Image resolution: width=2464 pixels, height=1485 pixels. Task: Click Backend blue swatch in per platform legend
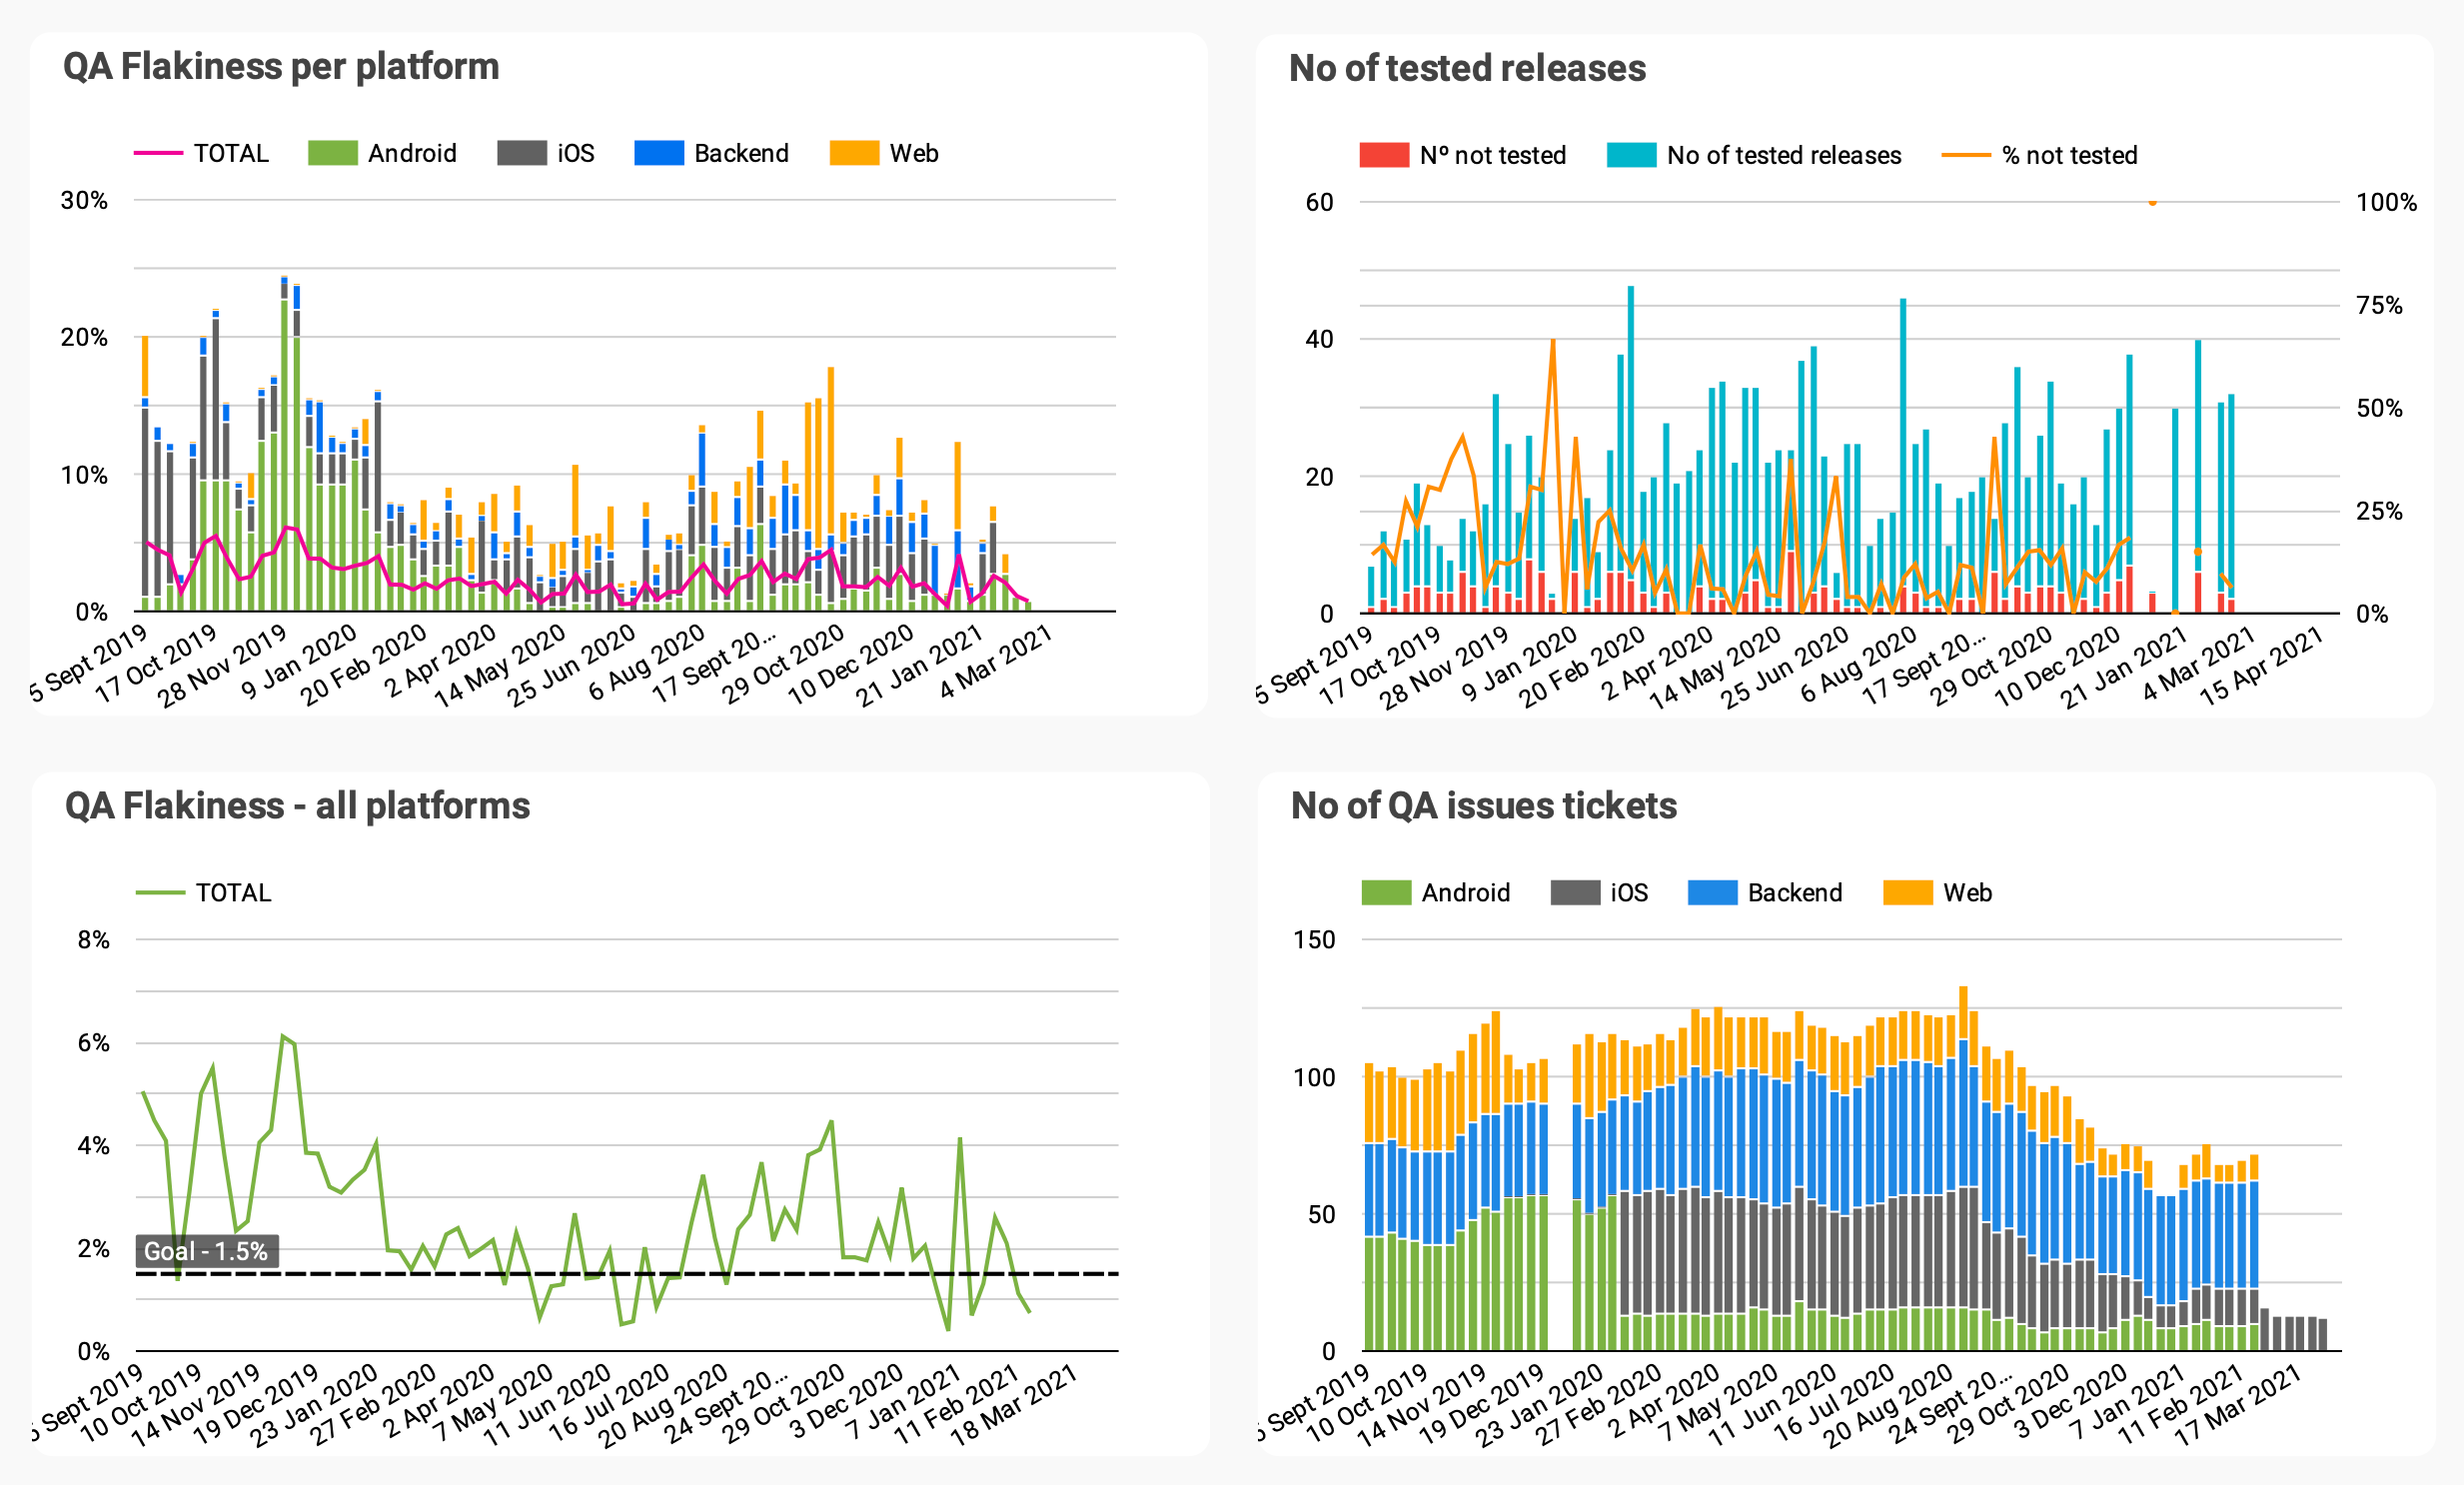pos(659,153)
